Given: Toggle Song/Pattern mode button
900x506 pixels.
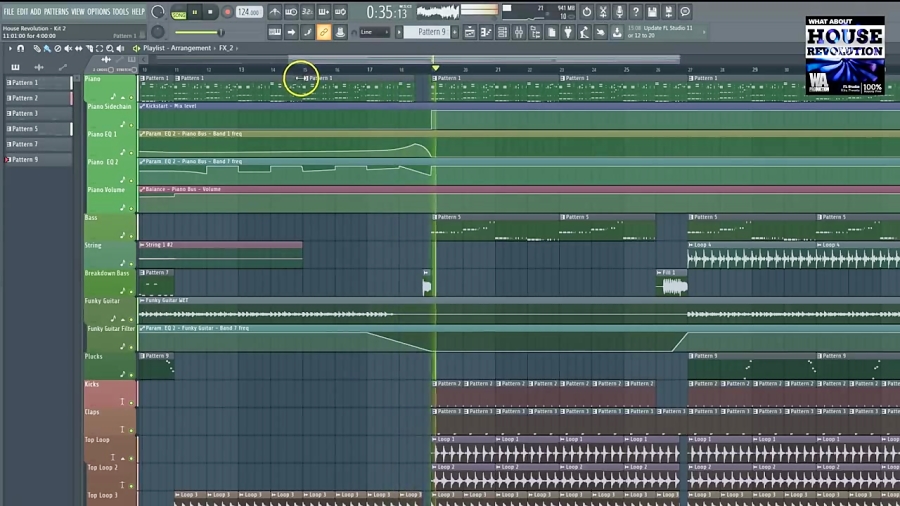Looking at the screenshot, I should (179, 13).
